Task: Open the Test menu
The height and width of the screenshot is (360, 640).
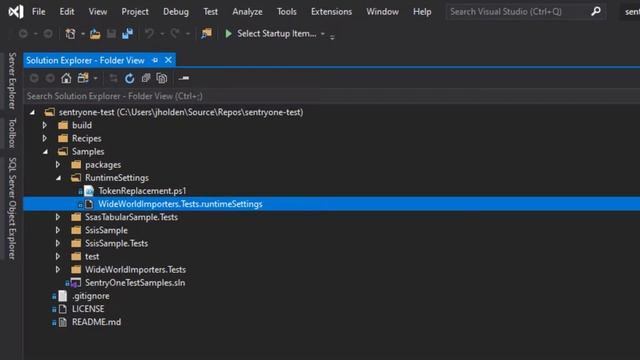Action: click(211, 11)
